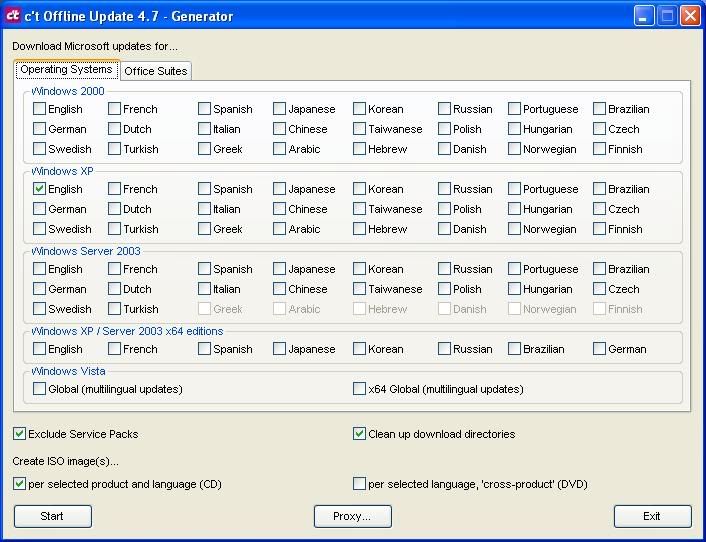The image size is (706, 542).
Task: Tick French in Windows Server 2003
Action: click(x=114, y=269)
